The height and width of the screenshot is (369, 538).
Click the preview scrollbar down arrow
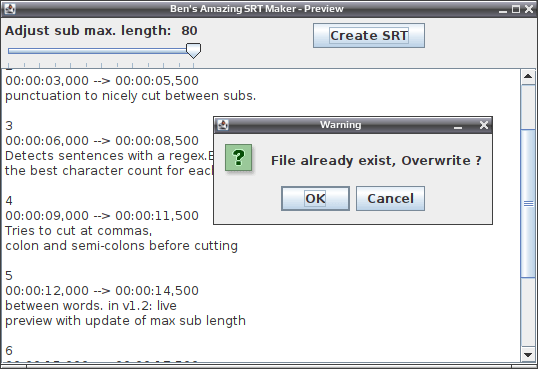(528, 355)
